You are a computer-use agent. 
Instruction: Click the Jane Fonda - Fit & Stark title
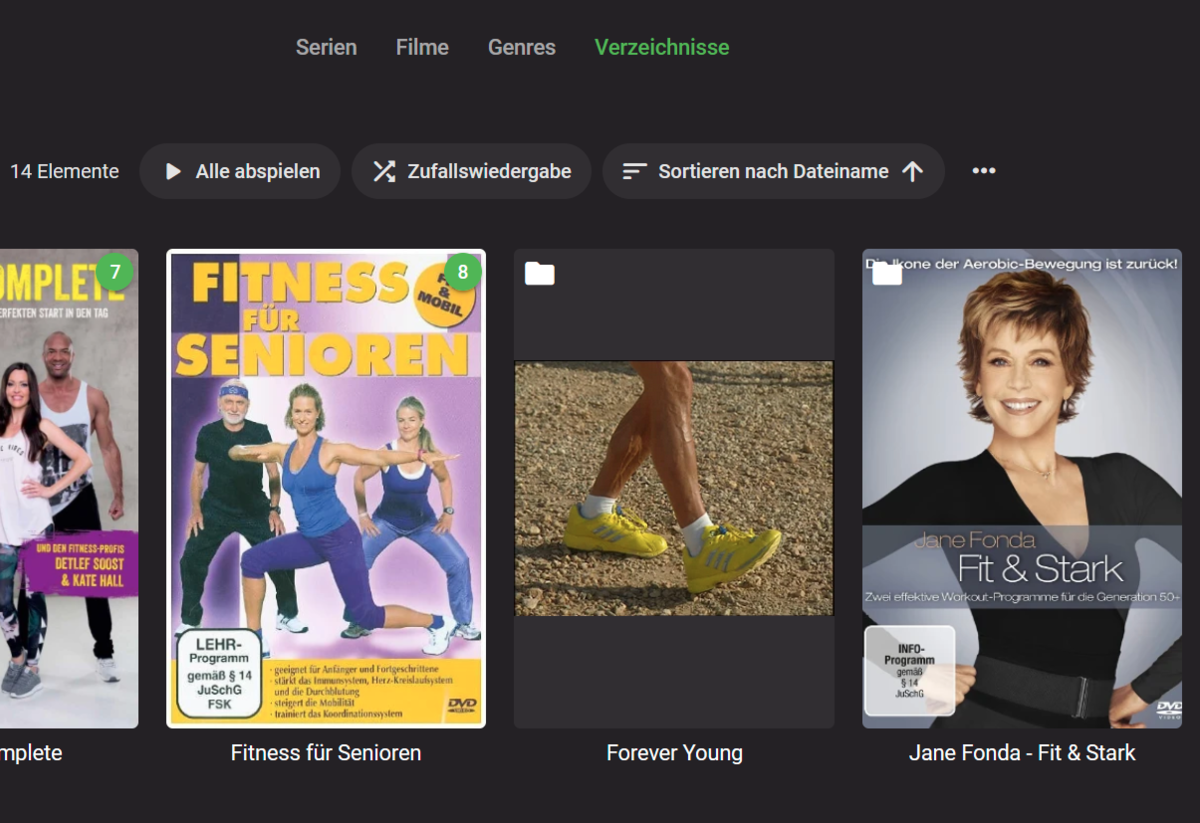[x=1022, y=753]
